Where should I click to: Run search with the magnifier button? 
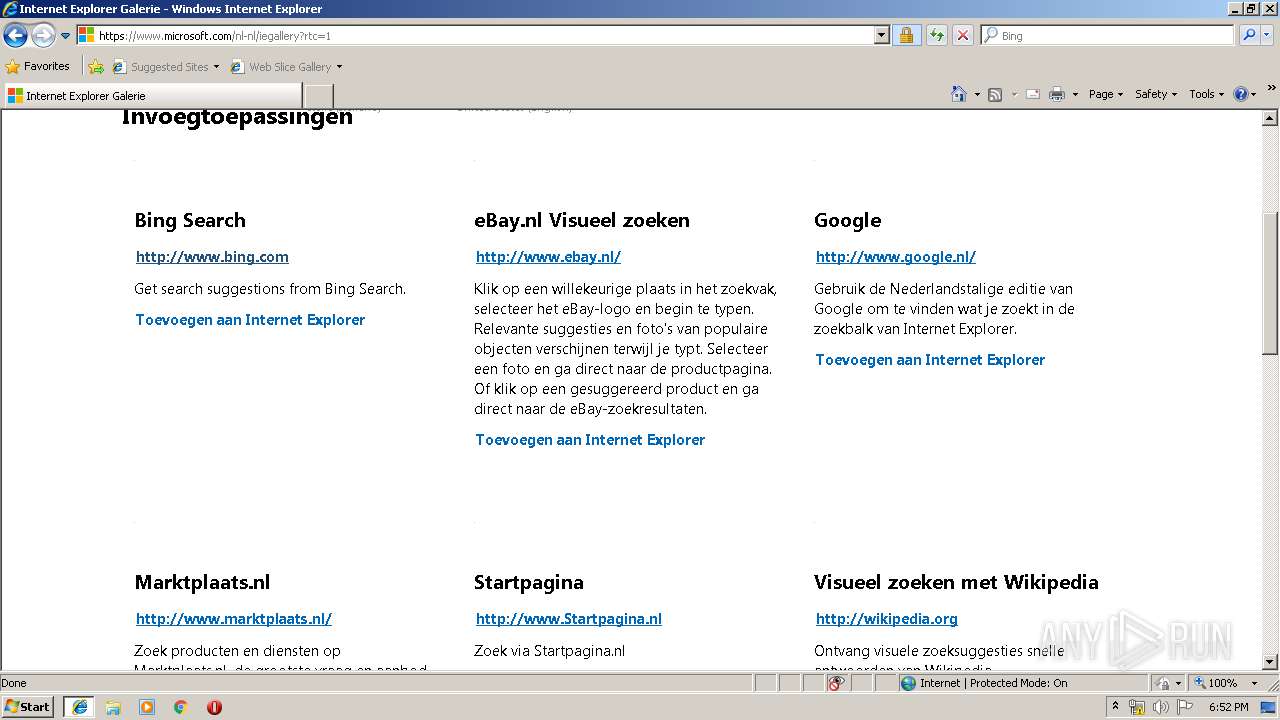1247,35
